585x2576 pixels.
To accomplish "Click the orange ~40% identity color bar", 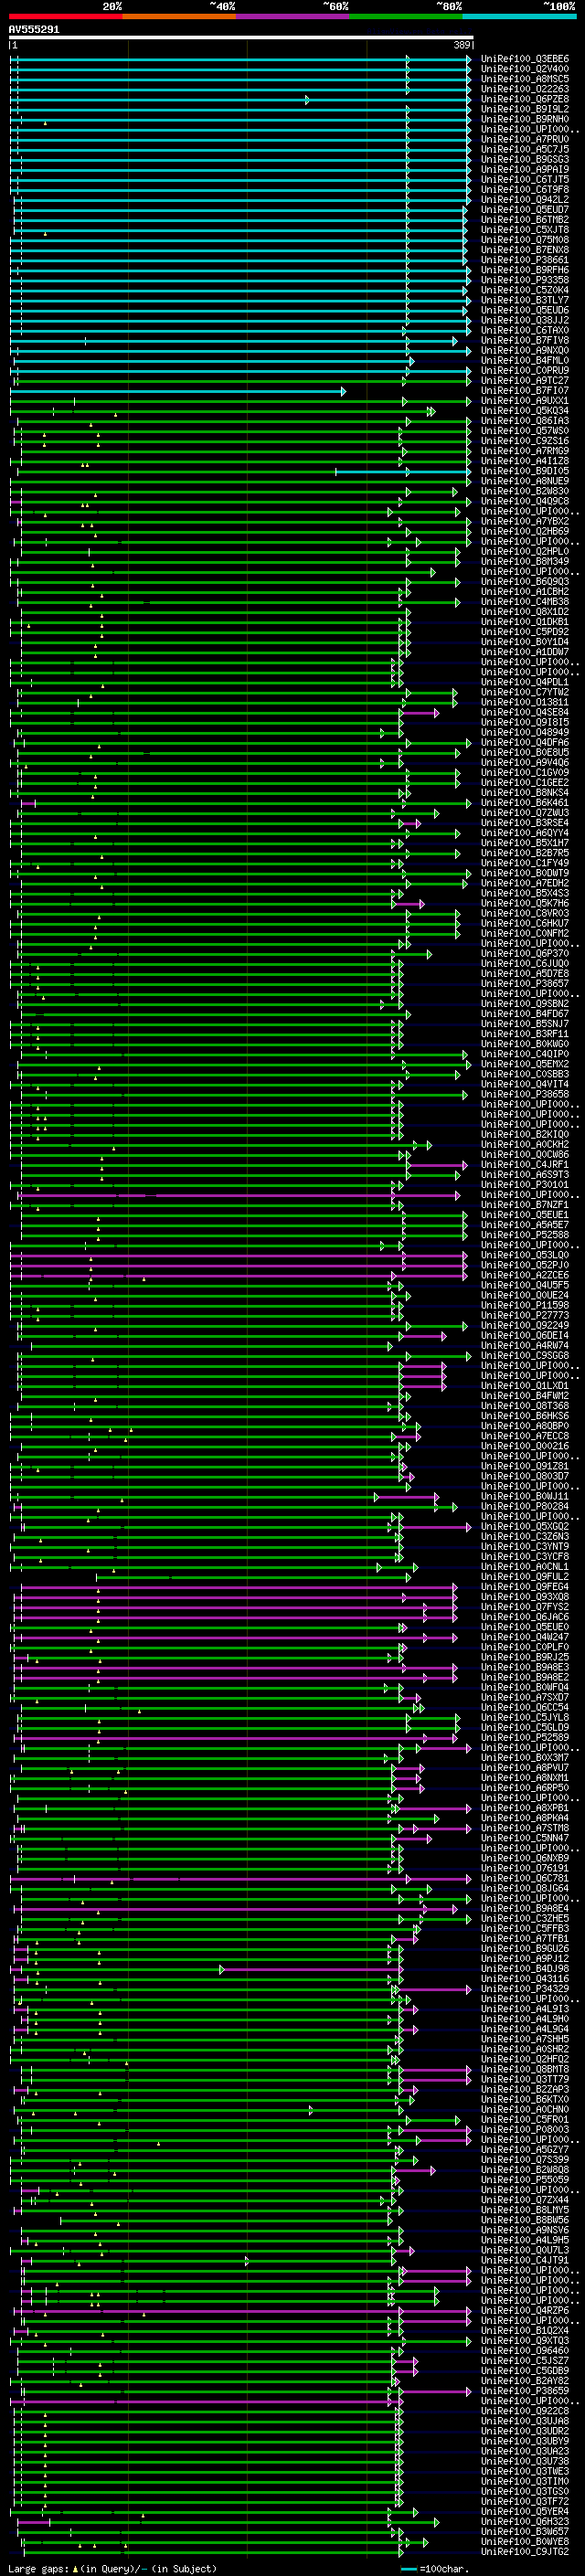I will click(179, 16).
